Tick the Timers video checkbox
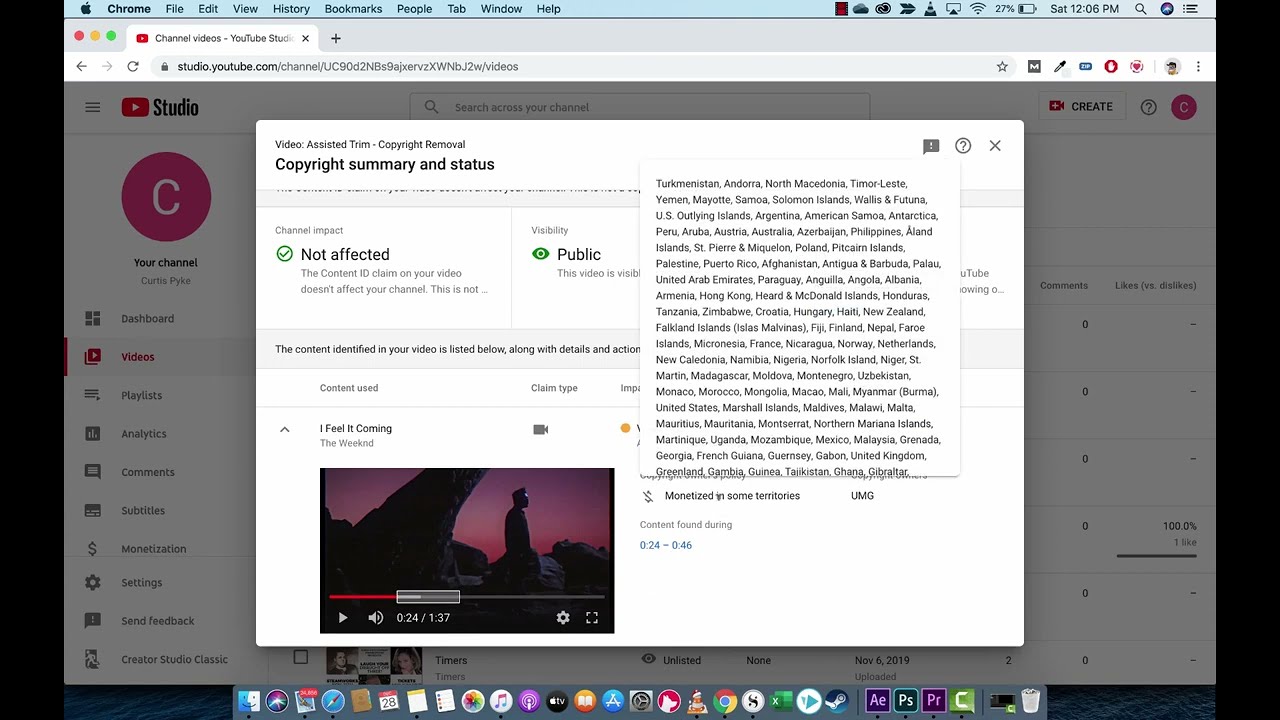This screenshot has height=720, width=1280. click(300, 657)
